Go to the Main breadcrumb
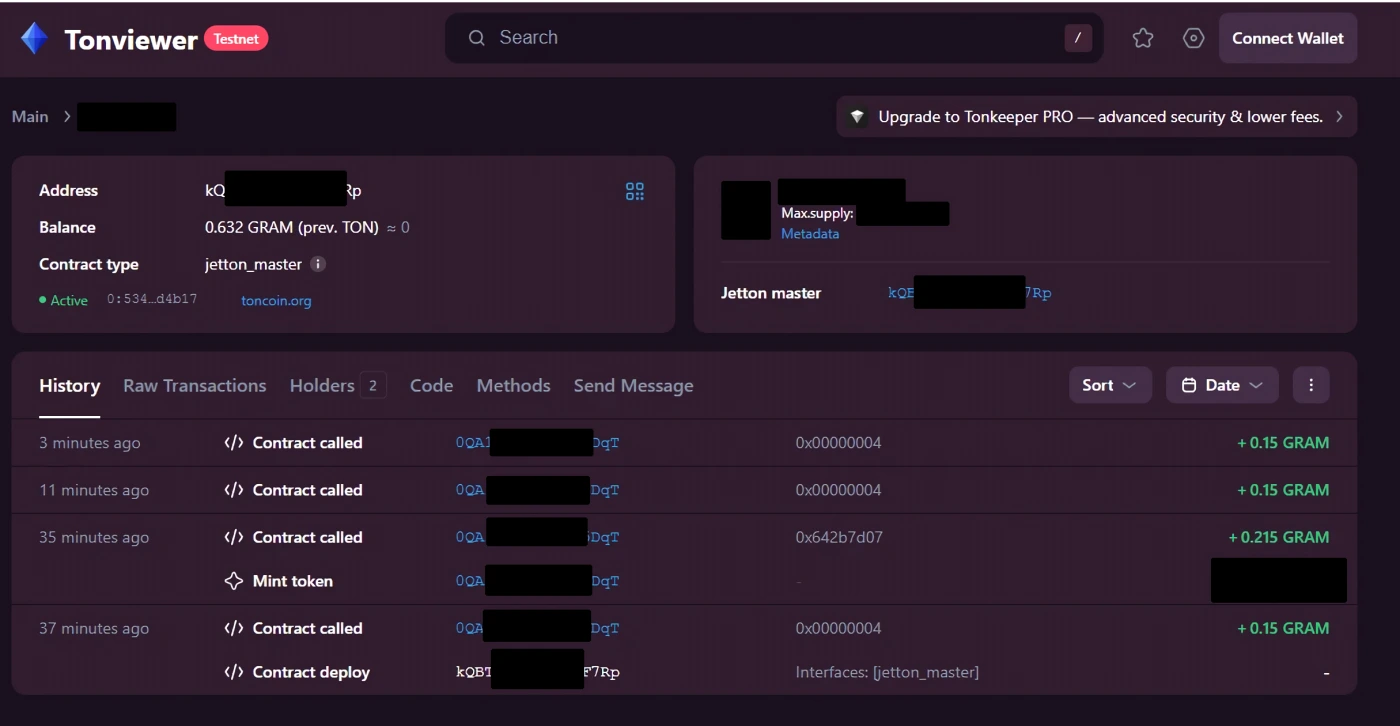 30,117
